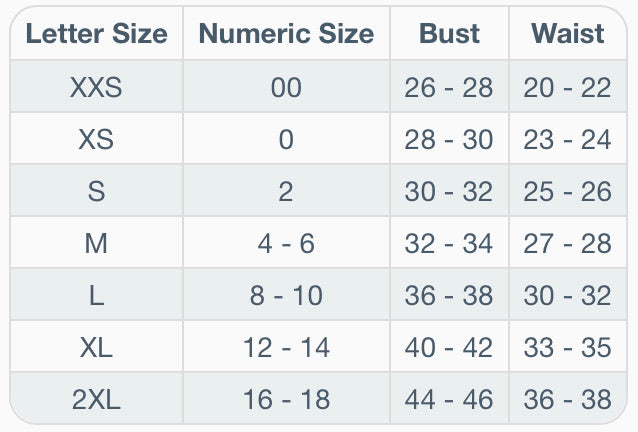
Task: Select bust measurement 44 - 46
Action: tap(450, 399)
